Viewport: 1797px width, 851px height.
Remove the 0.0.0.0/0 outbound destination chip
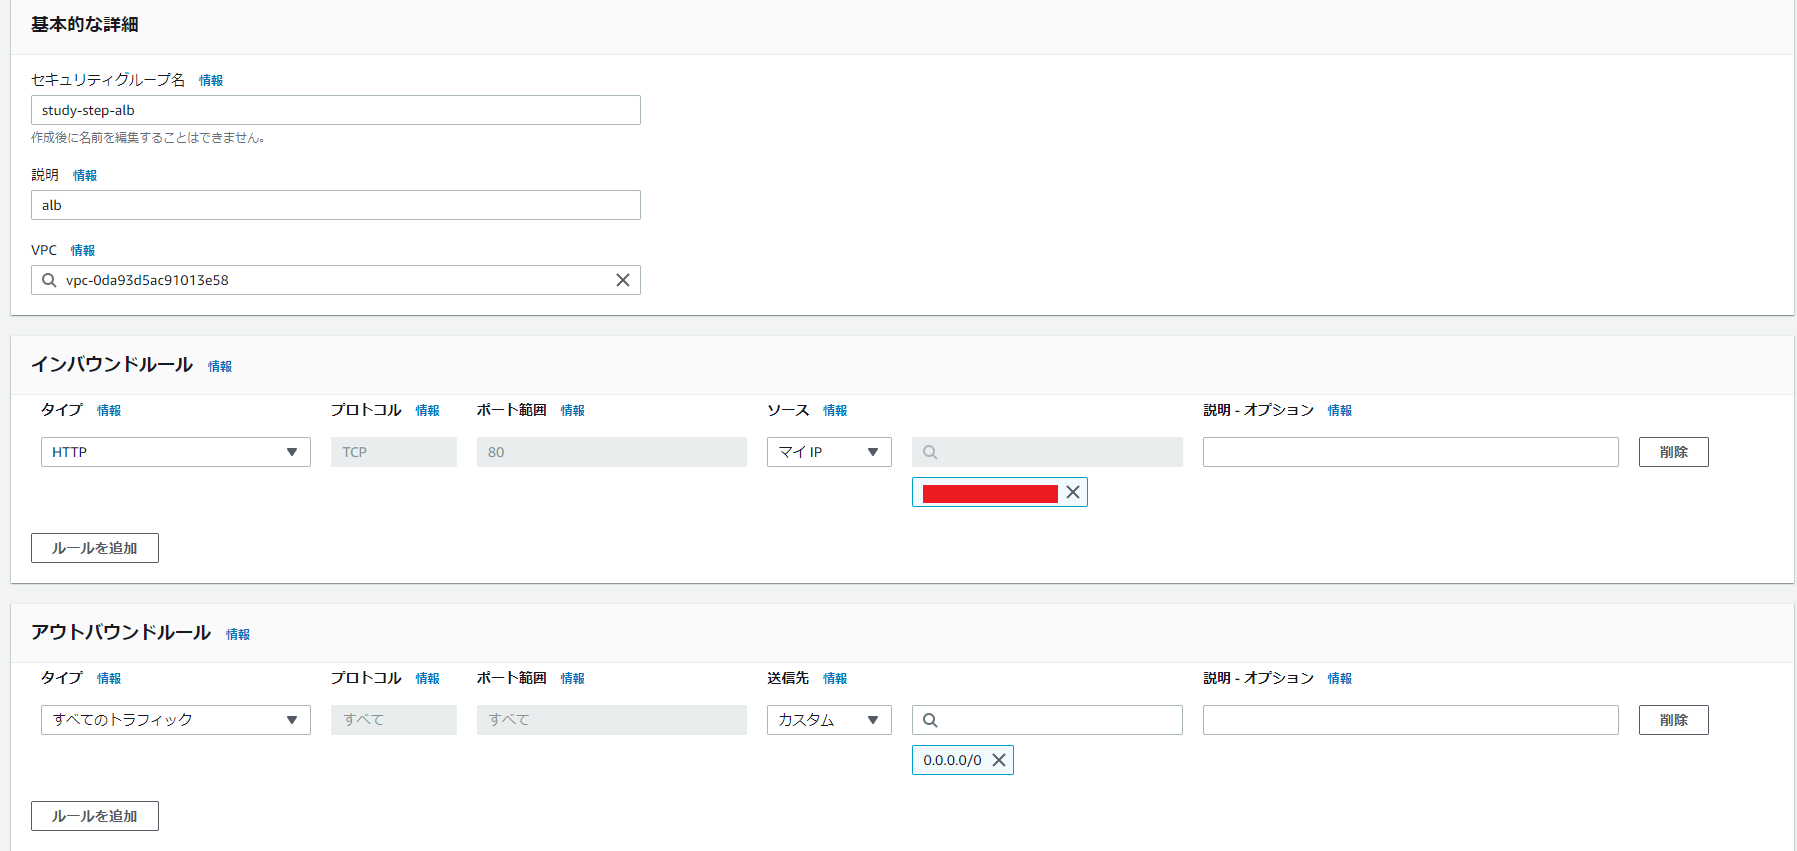(x=999, y=760)
